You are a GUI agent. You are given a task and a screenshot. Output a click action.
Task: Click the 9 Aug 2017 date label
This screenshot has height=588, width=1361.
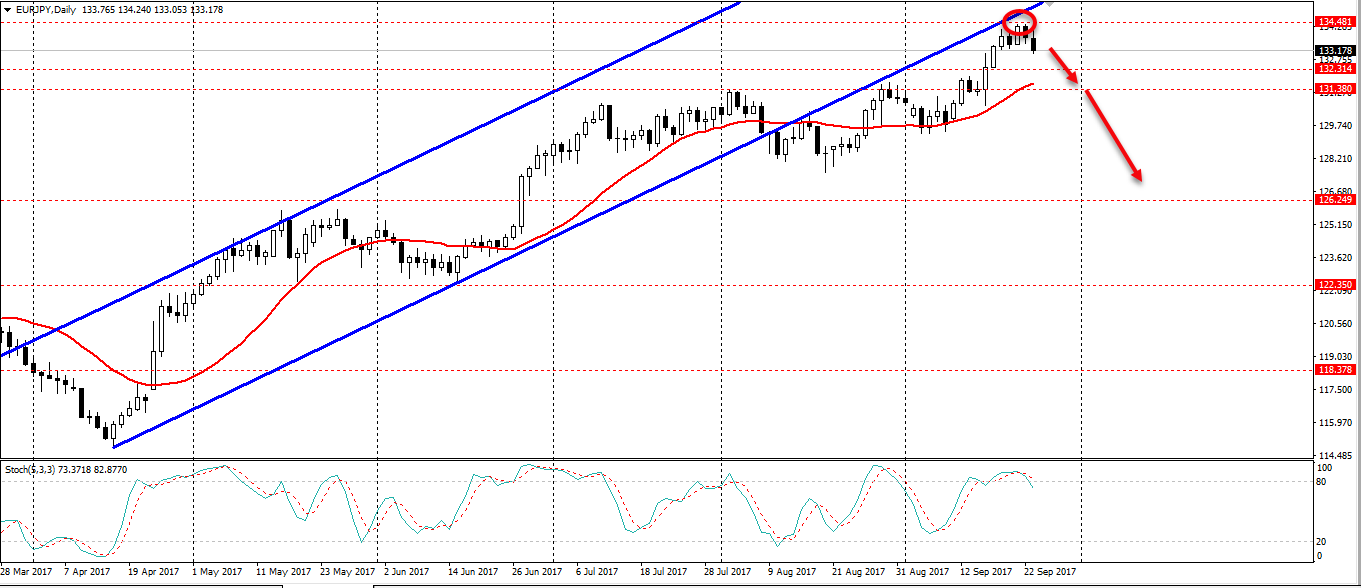(x=788, y=572)
